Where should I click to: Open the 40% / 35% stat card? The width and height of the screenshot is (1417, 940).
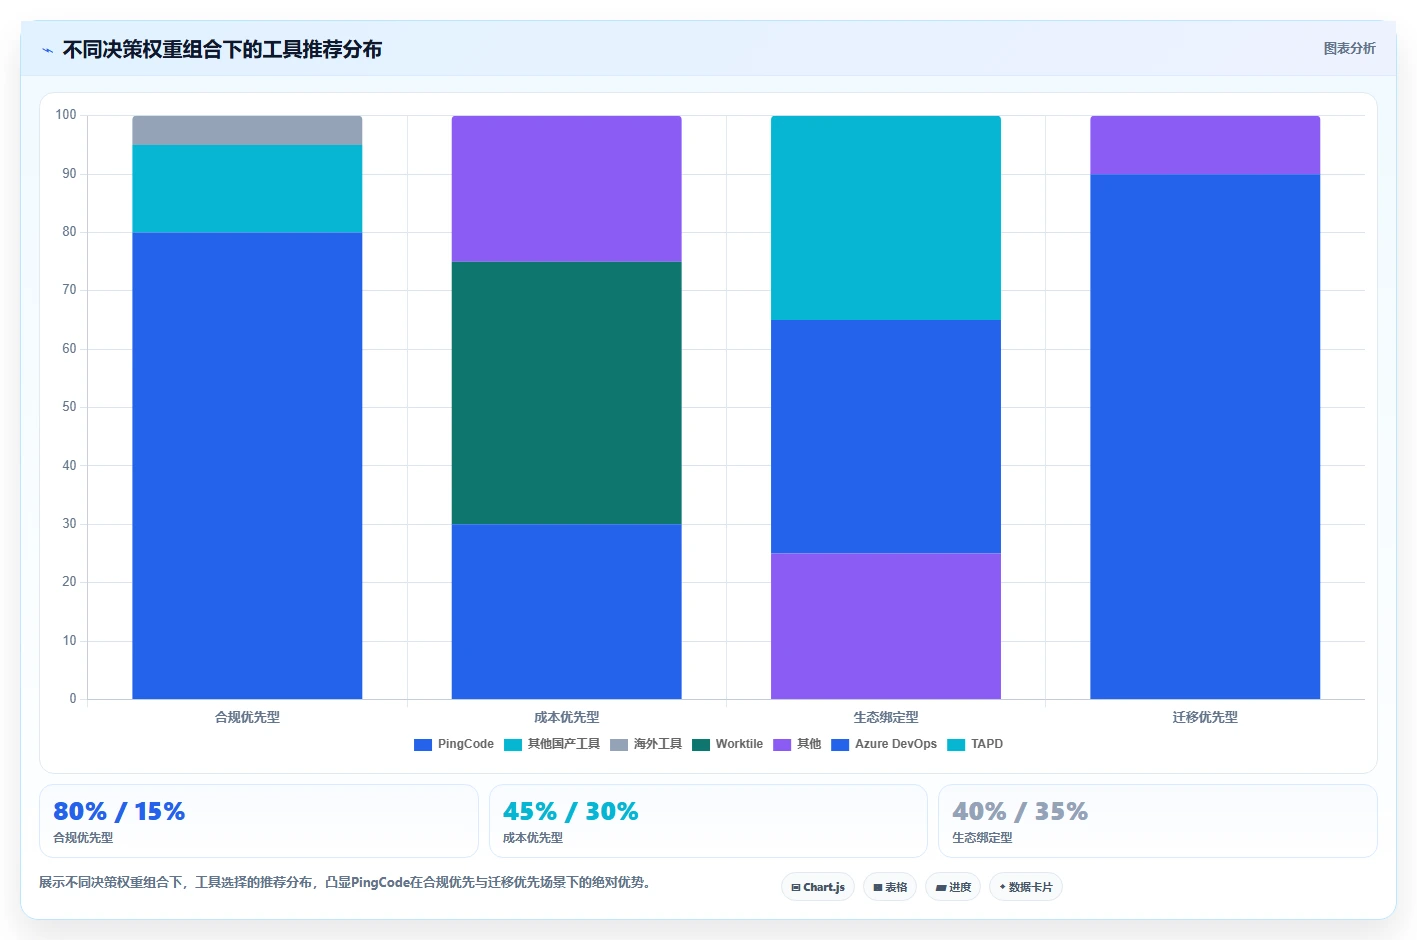point(1158,821)
